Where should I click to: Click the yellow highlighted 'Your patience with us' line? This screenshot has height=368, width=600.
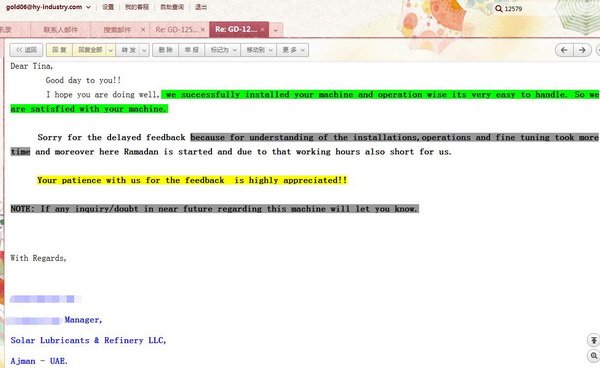point(192,180)
